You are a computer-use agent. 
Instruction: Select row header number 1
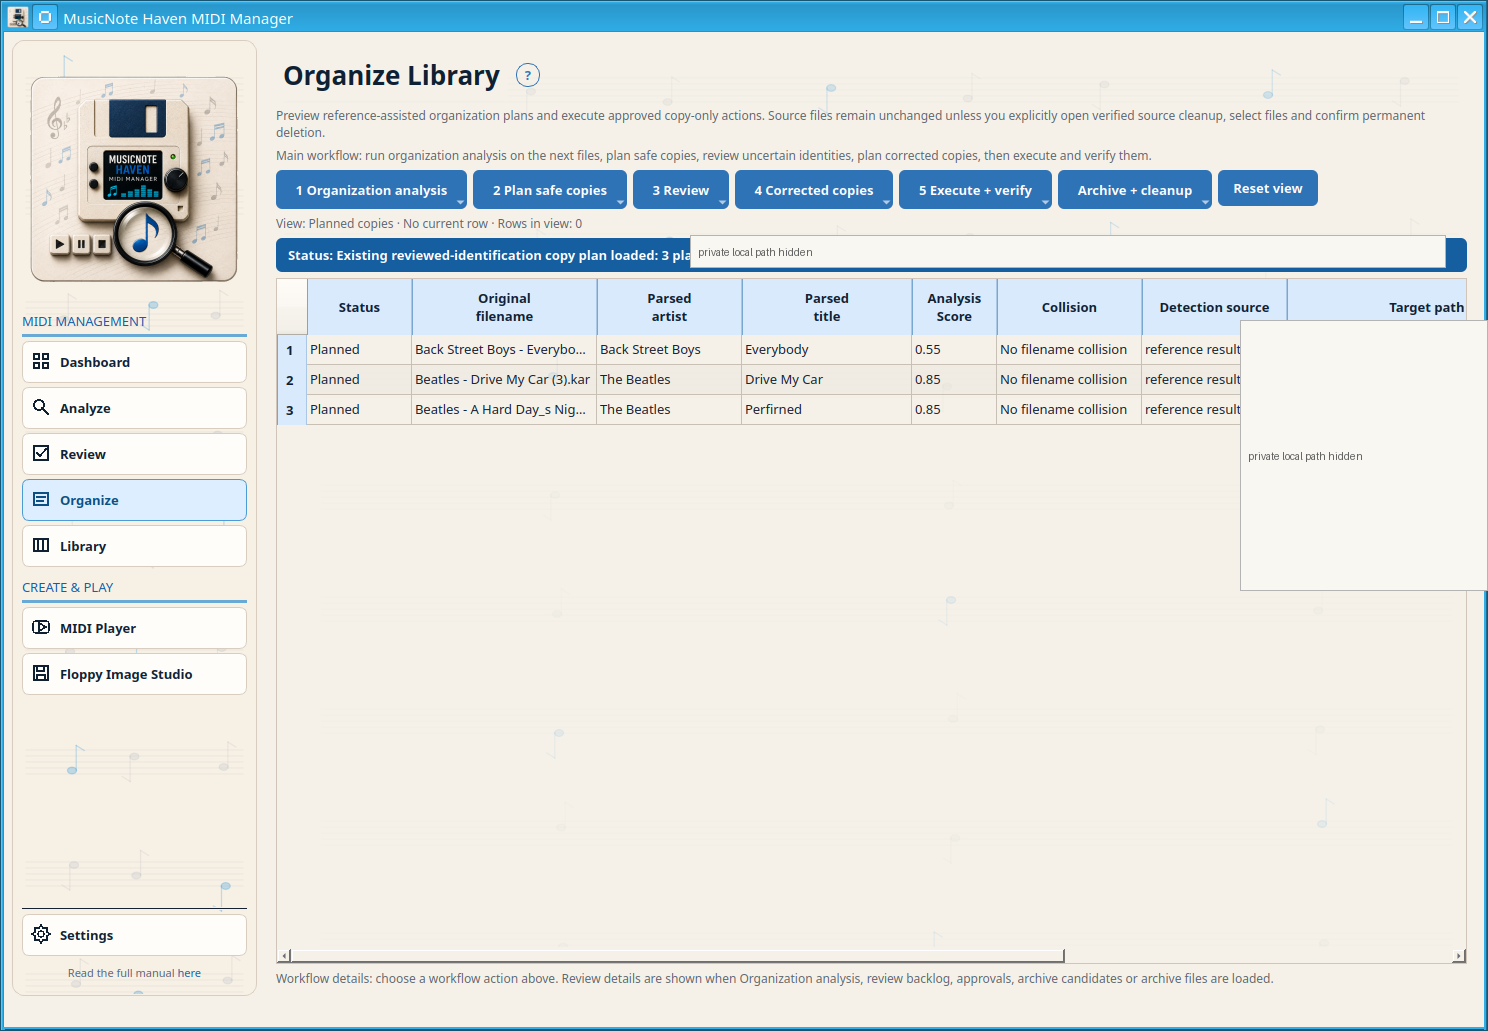tap(291, 350)
